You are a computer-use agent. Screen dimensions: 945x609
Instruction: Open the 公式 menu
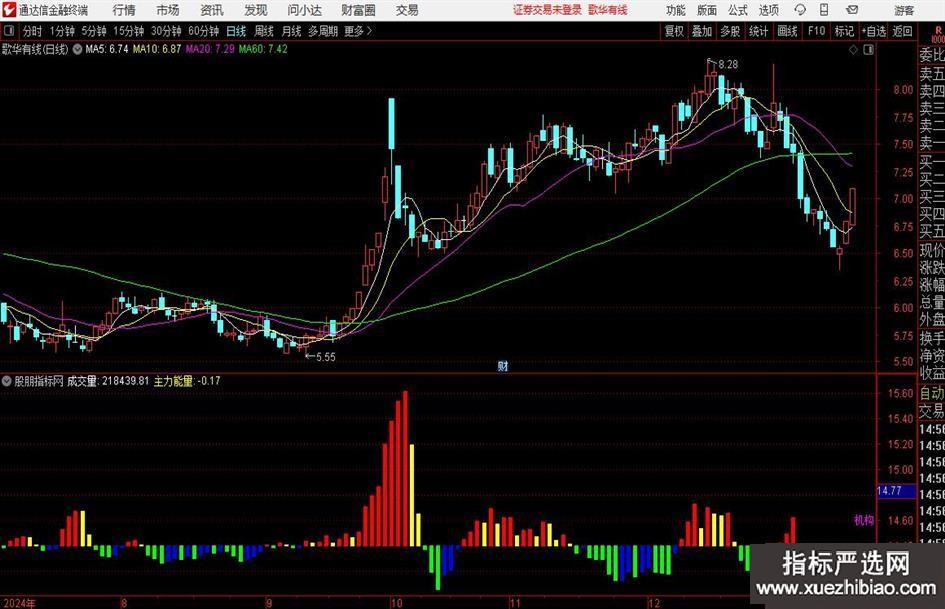(x=737, y=10)
